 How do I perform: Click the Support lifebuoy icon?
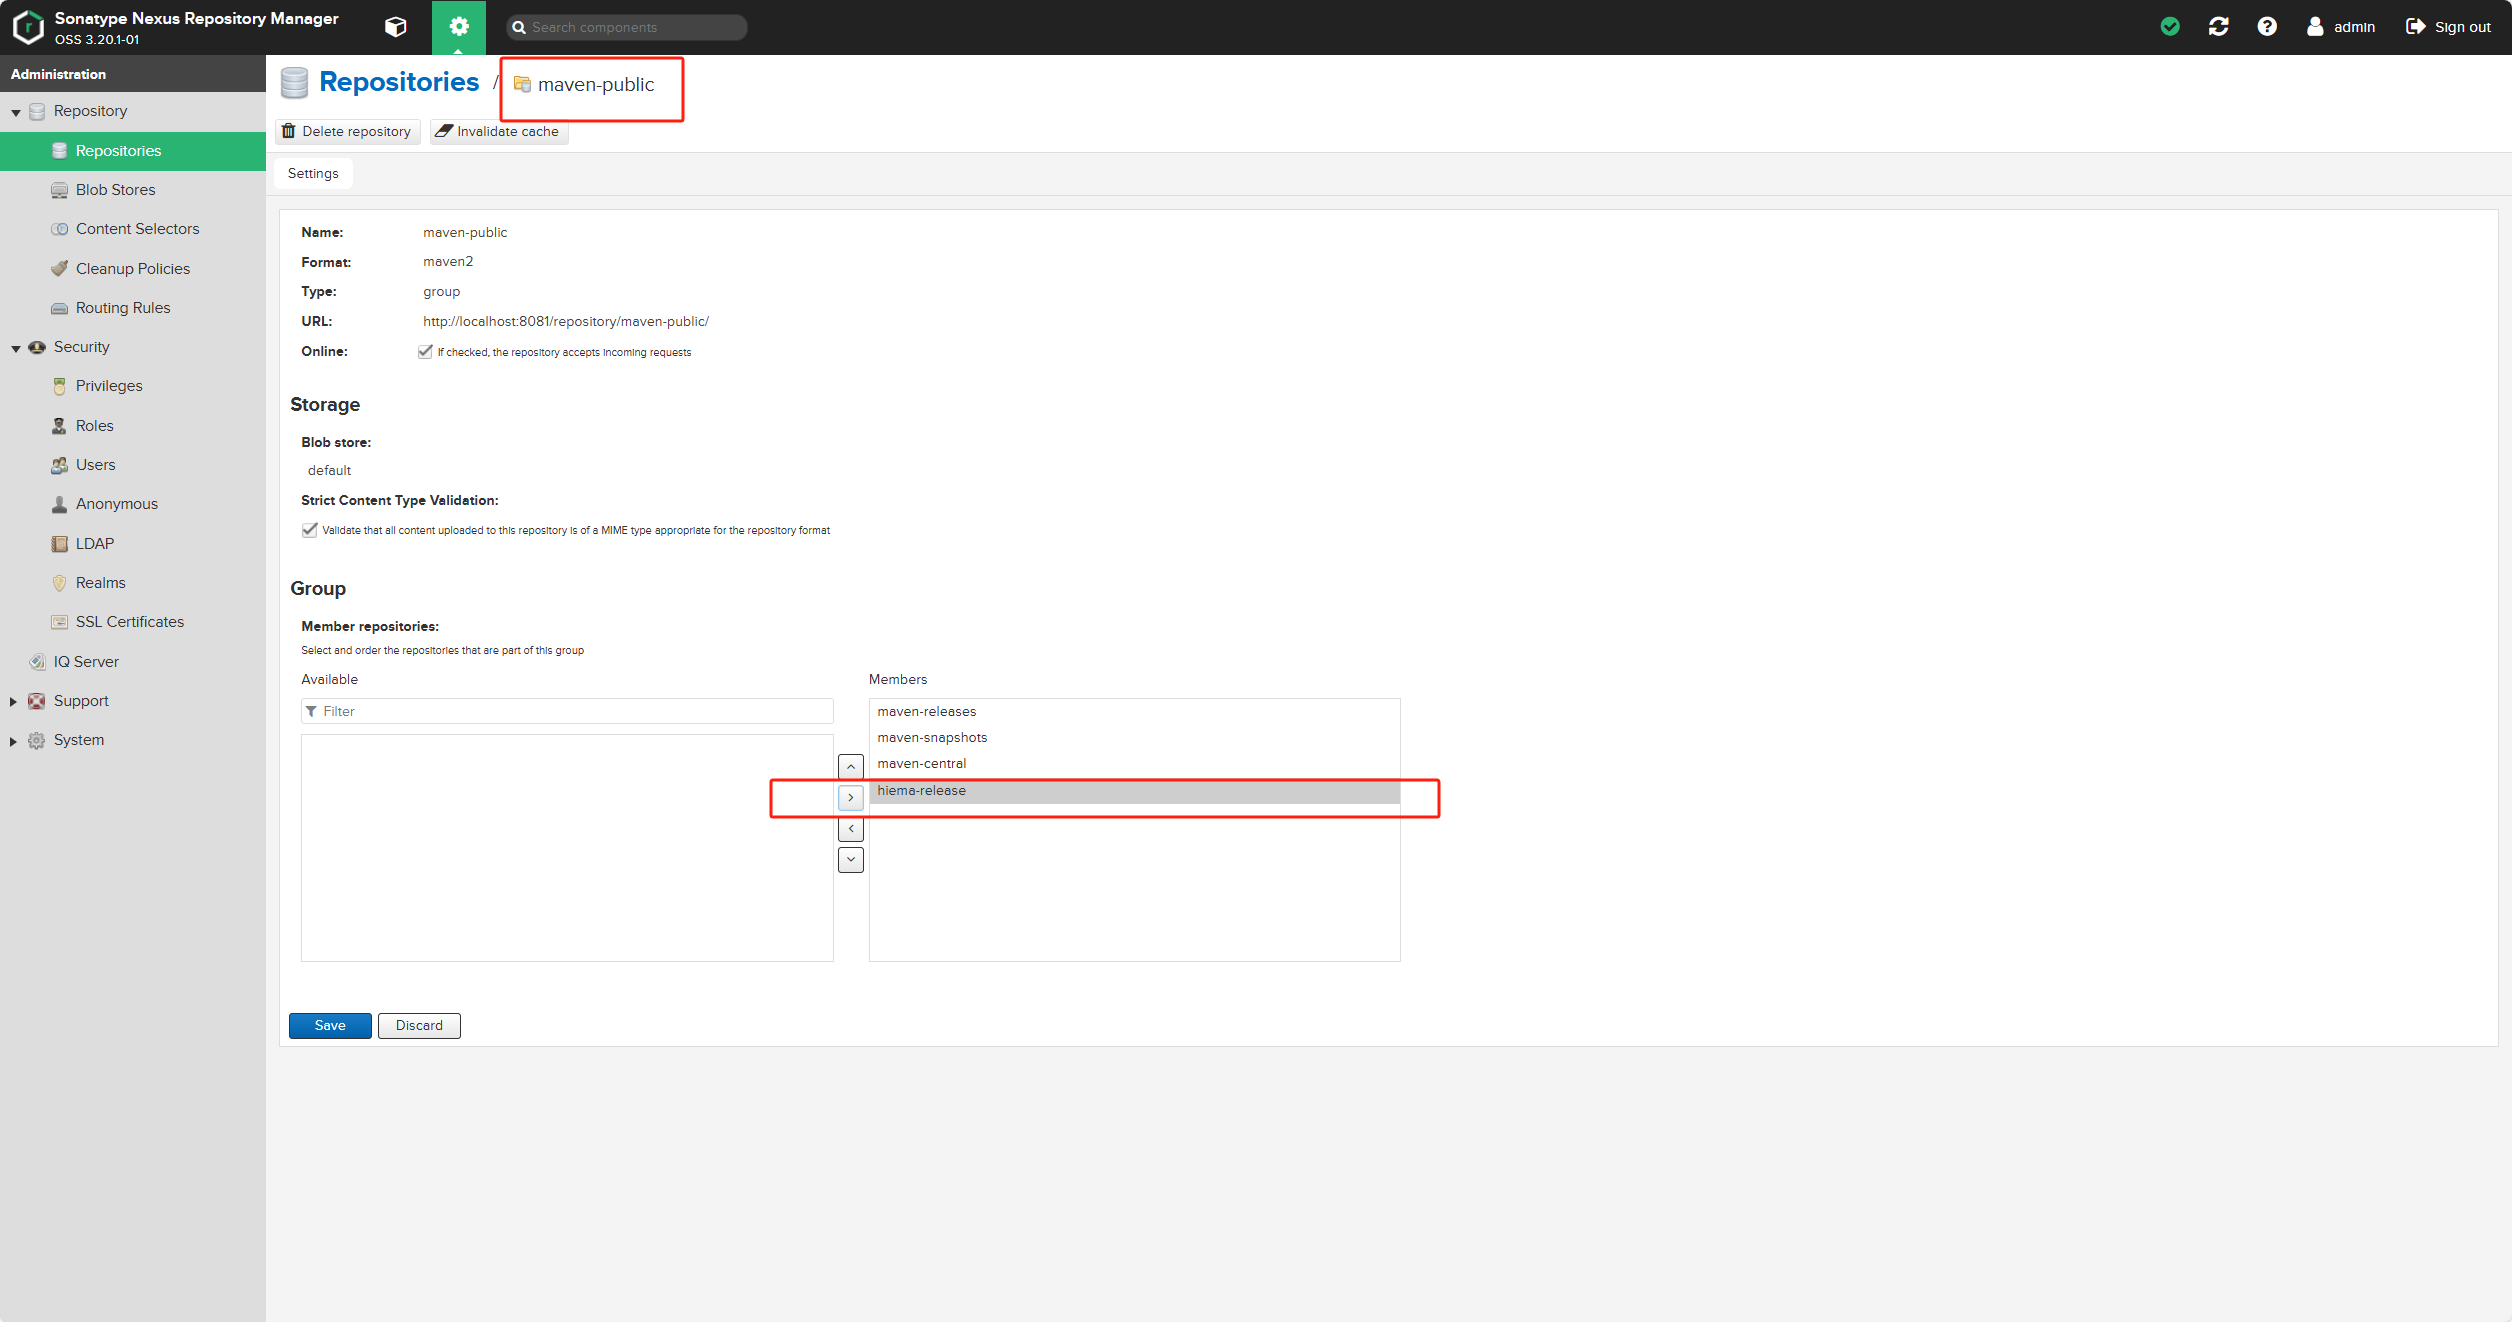click(37, 702)
